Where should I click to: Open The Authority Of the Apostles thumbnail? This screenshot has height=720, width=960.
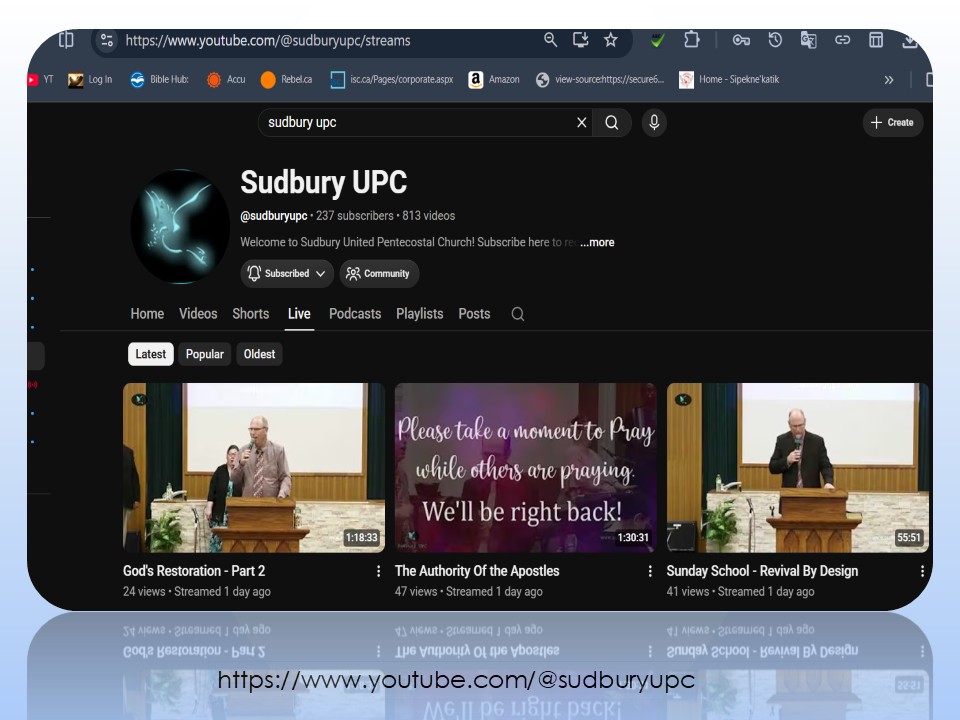point(526,468)
